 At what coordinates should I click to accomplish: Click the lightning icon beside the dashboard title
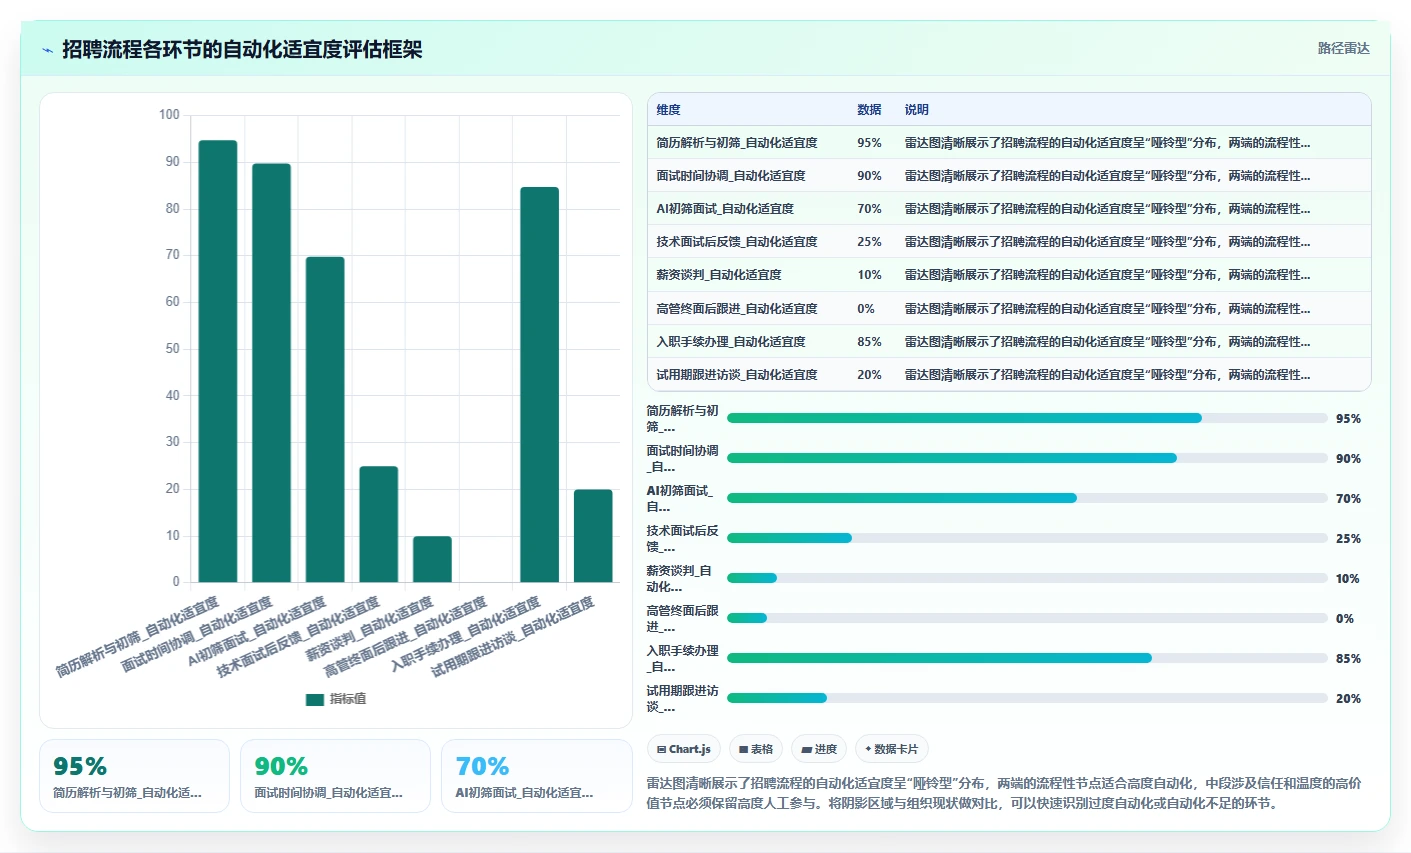(48, 50)
